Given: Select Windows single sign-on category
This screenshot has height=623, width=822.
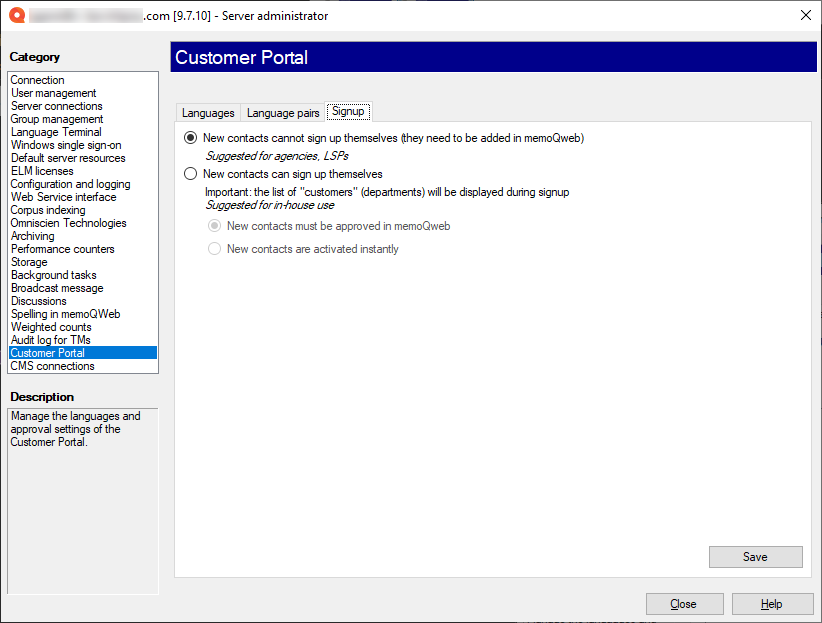Looking at the screenshot, I should [x=66, y=145].
